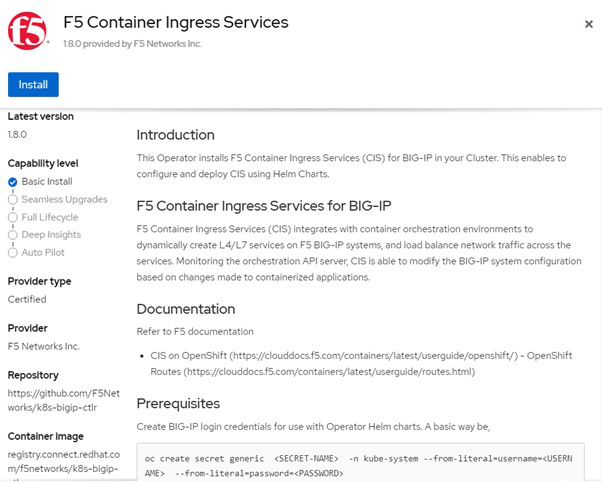Click the Documentation section heading

186,309
